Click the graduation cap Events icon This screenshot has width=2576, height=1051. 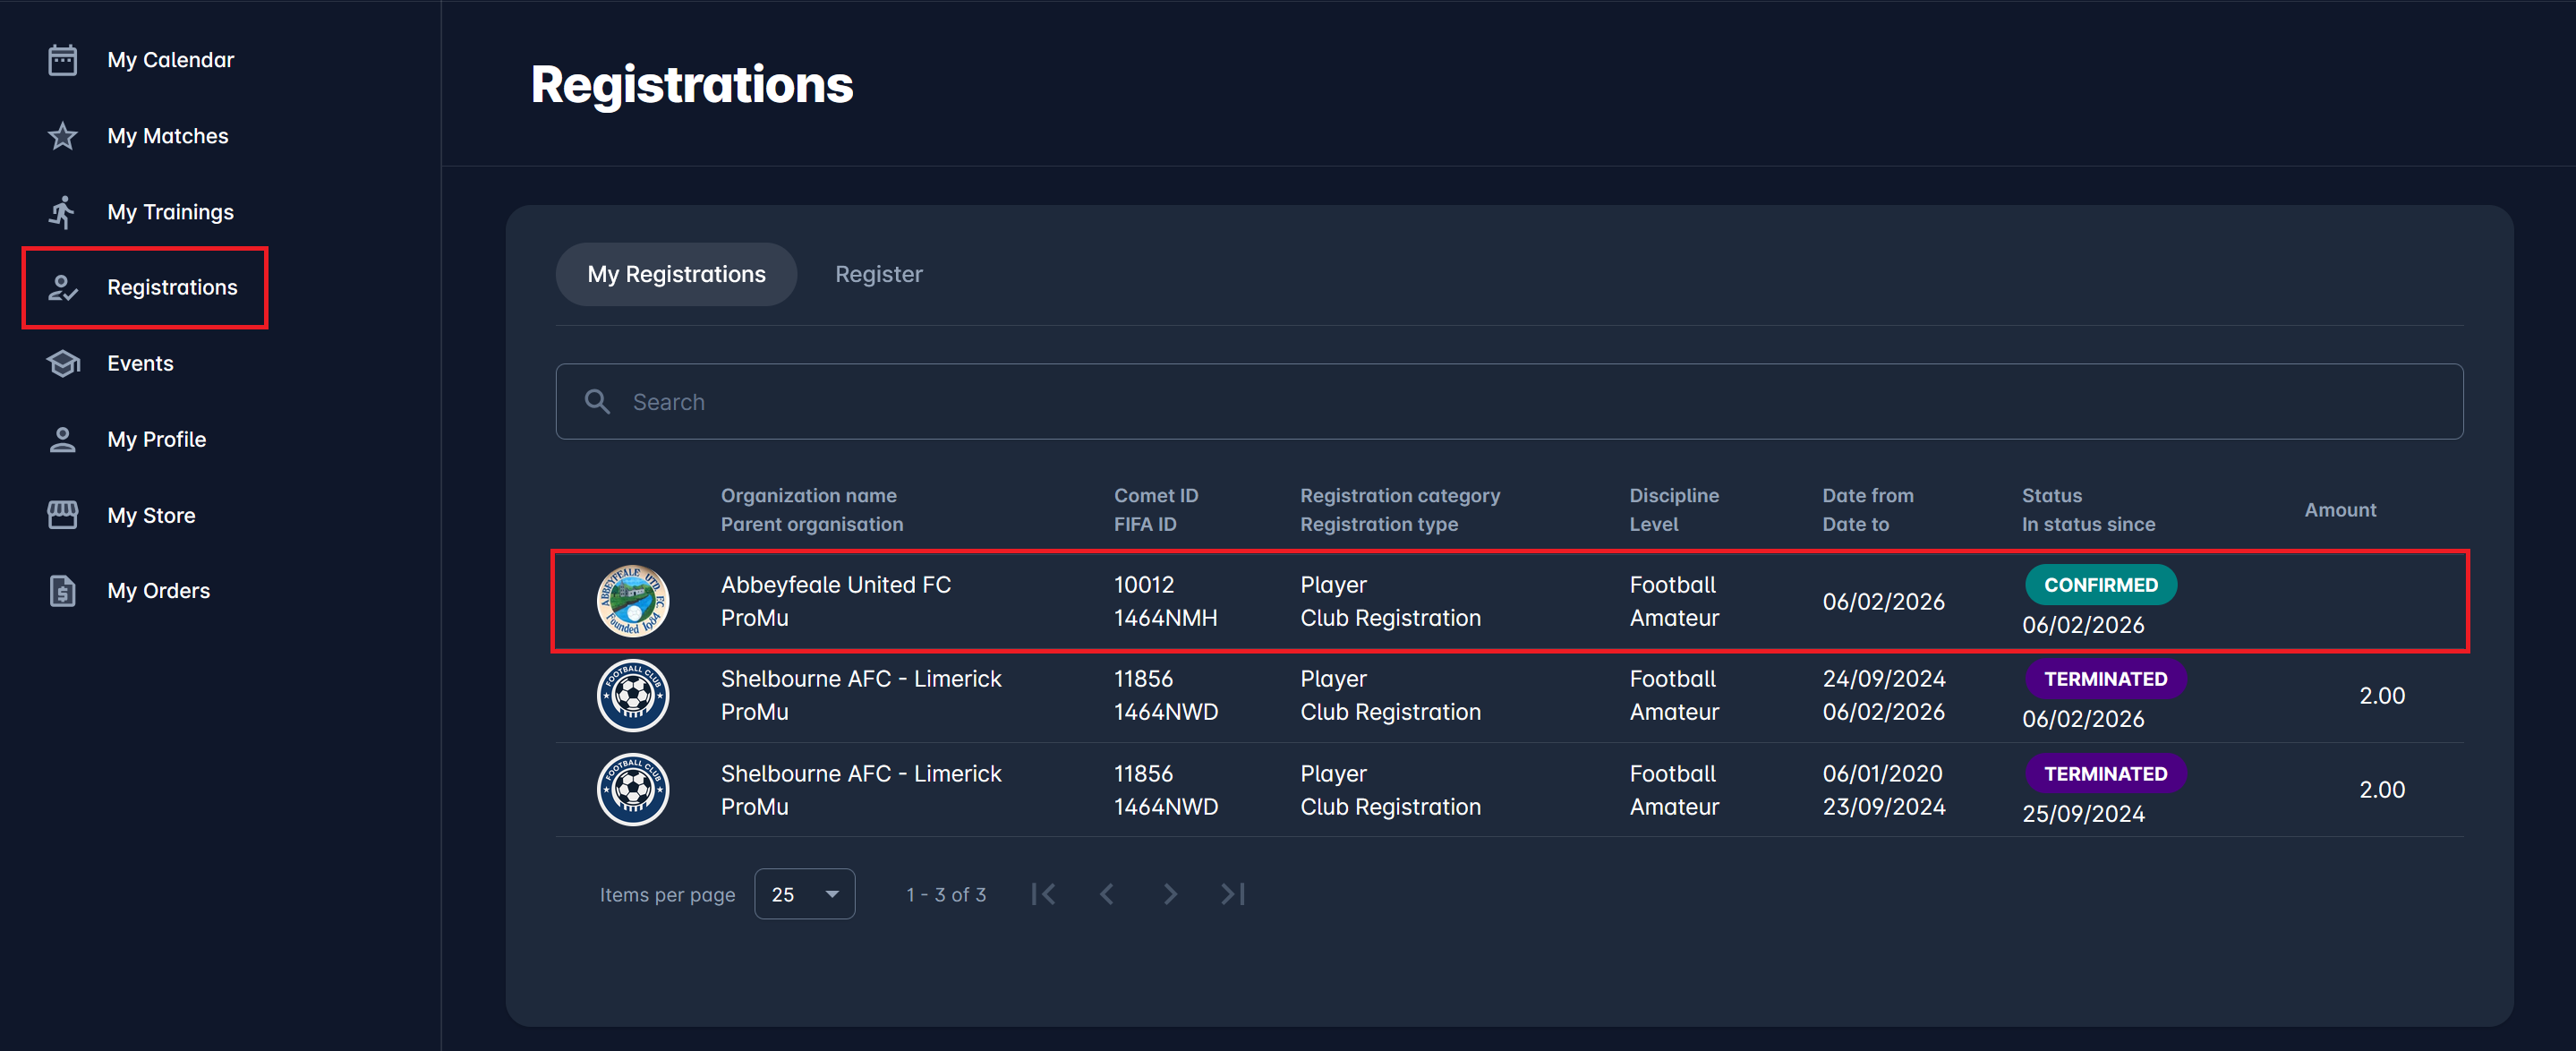point(62,364)
